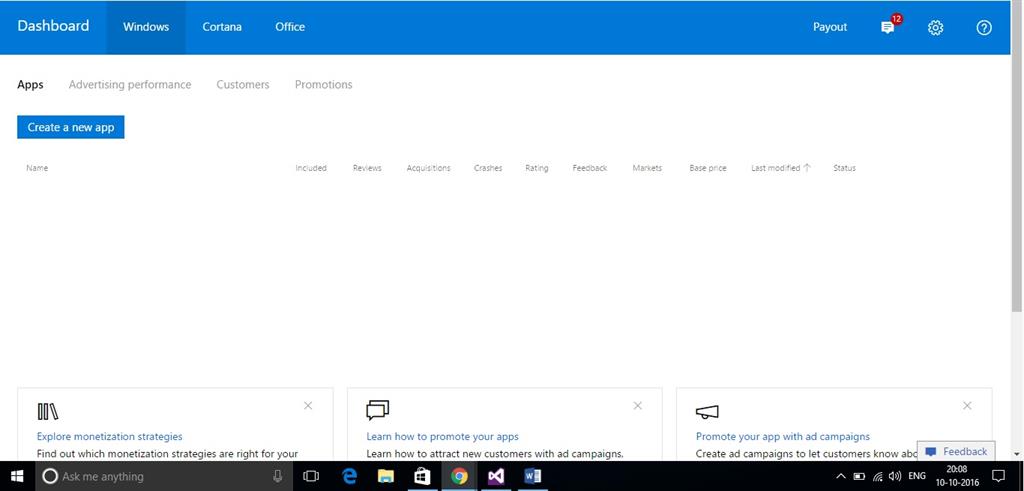1024x491 pixels.
Task: Sort by the Rating column header
Action: [x=537, y=168]
